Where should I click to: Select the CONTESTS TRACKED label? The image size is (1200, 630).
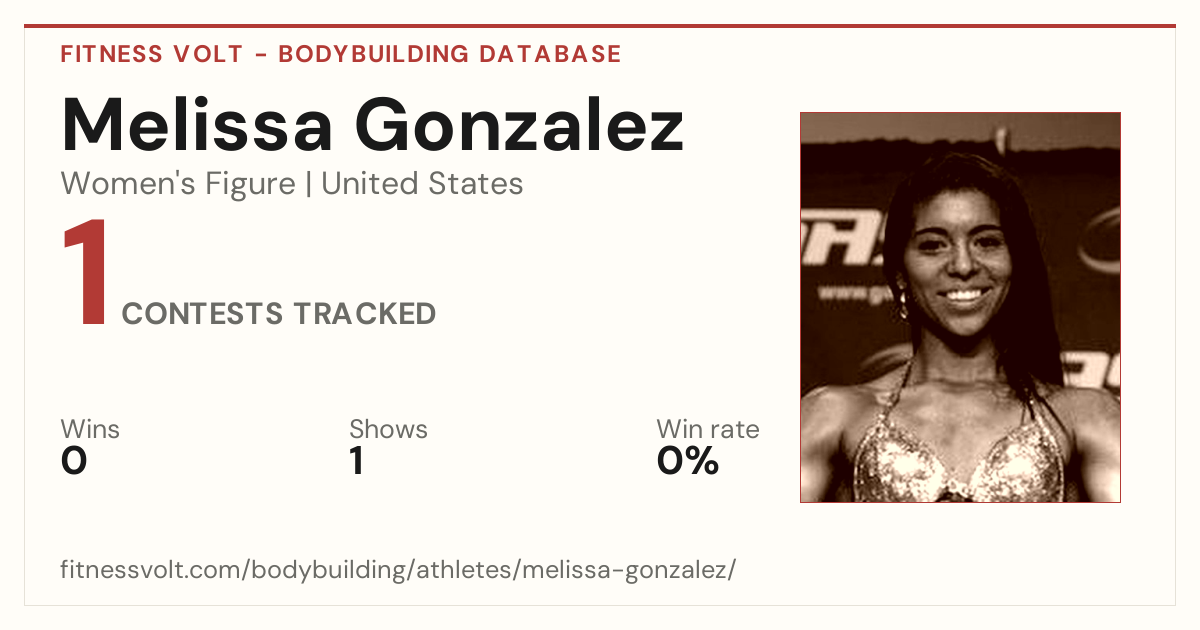pos(279,314)
